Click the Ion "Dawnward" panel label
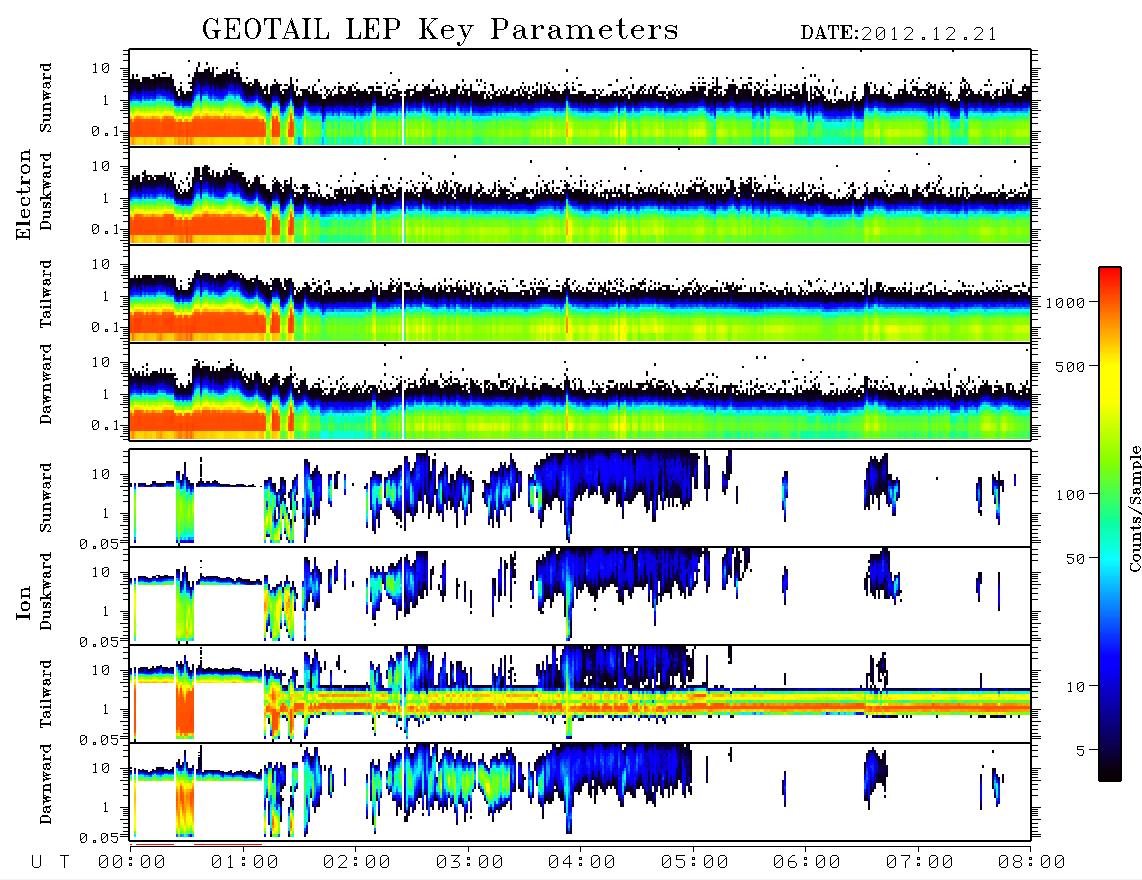 [x=46, y=784]
